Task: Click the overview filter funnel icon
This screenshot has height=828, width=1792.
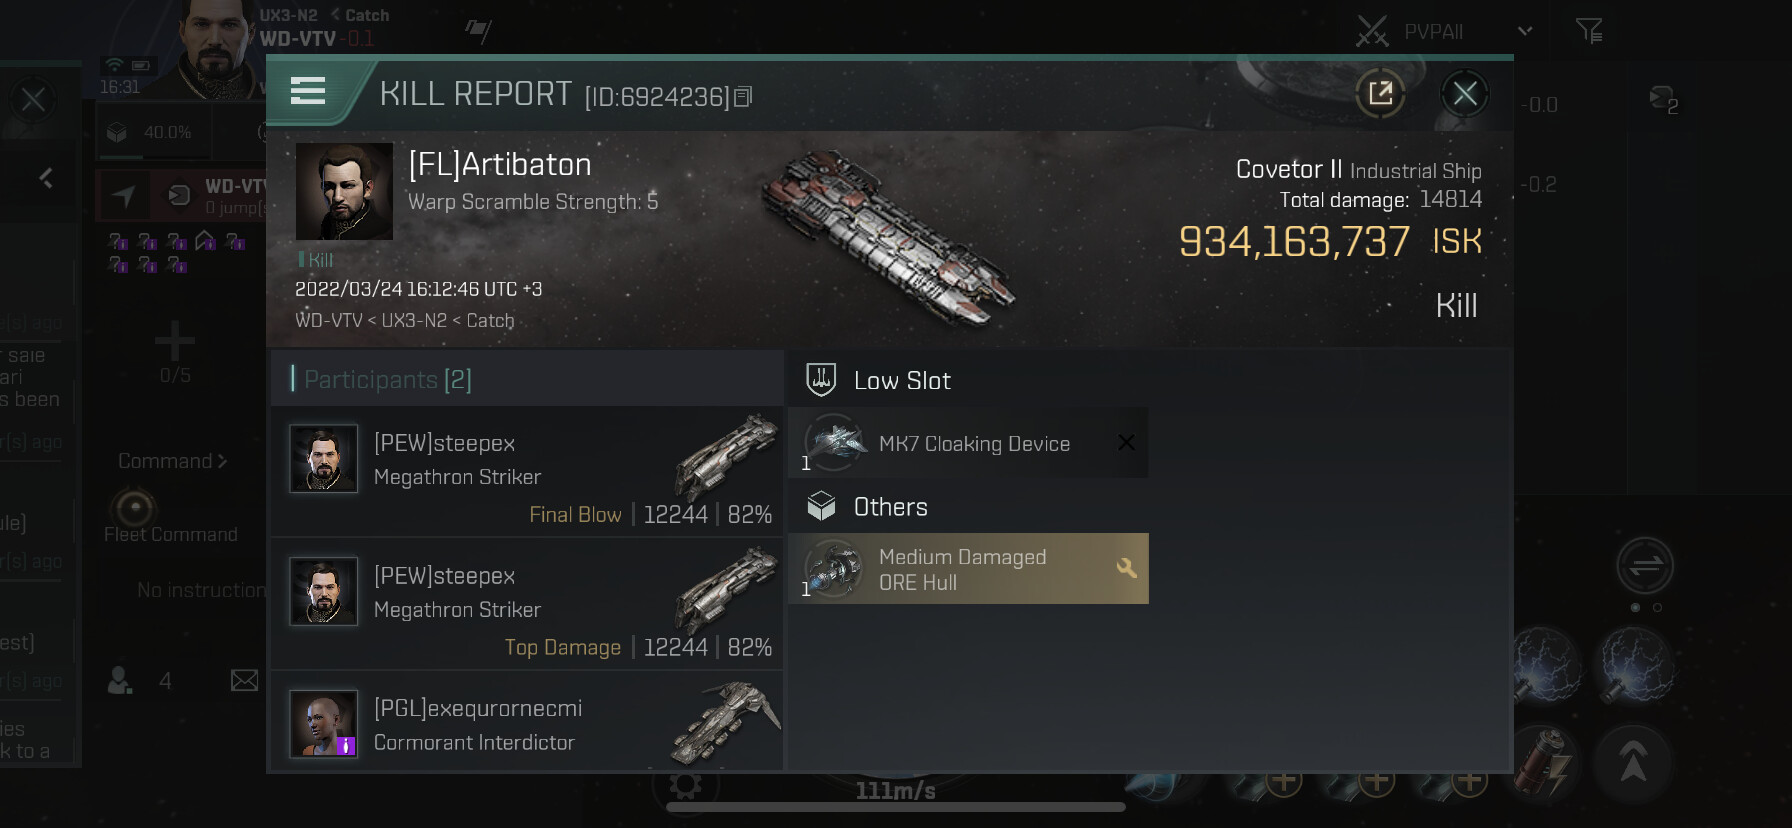Action: [1588, 31]
